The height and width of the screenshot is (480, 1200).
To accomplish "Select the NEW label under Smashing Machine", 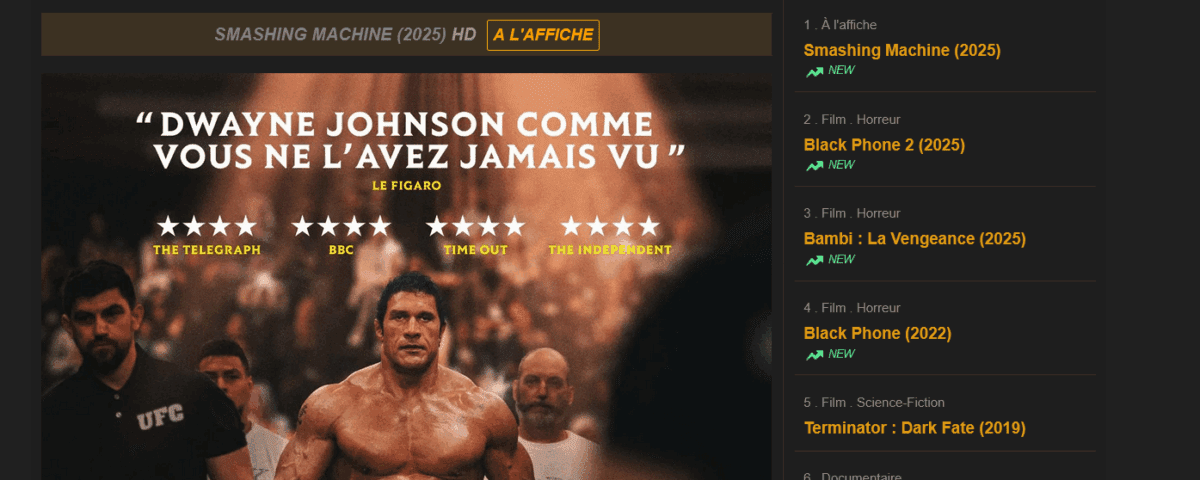I will pos(841,71).
